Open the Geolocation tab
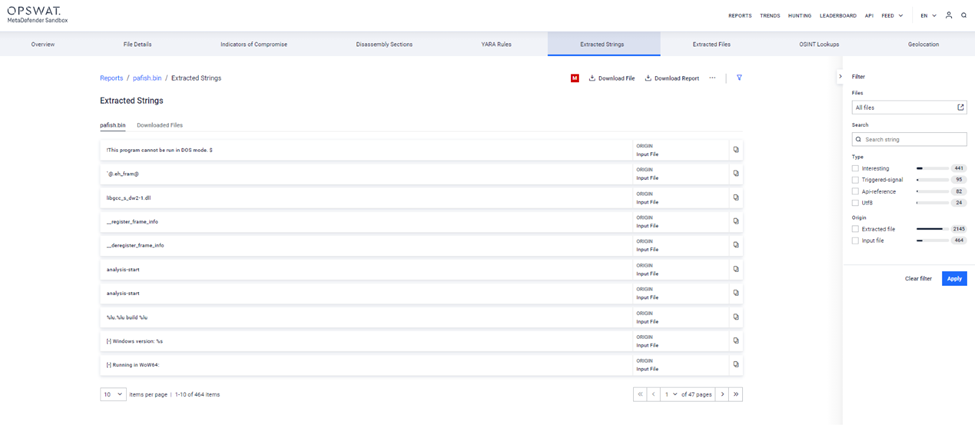Viewport: 975px width, 429px height. point(923,45)
